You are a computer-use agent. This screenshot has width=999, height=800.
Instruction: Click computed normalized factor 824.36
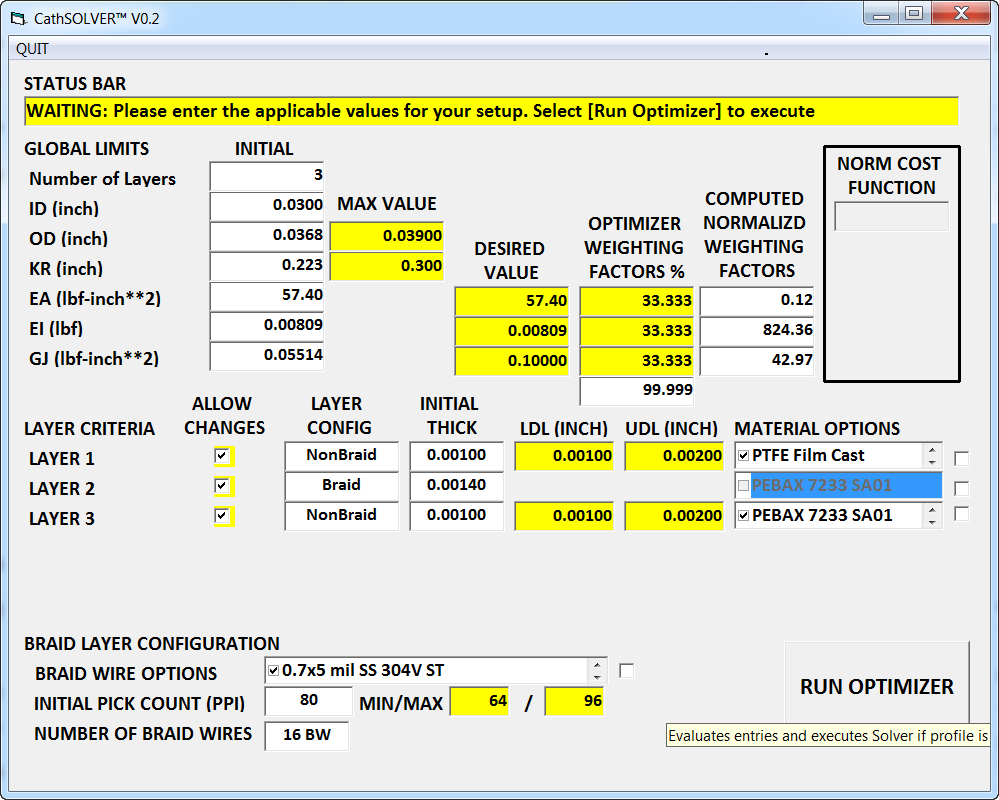[757, 331]
